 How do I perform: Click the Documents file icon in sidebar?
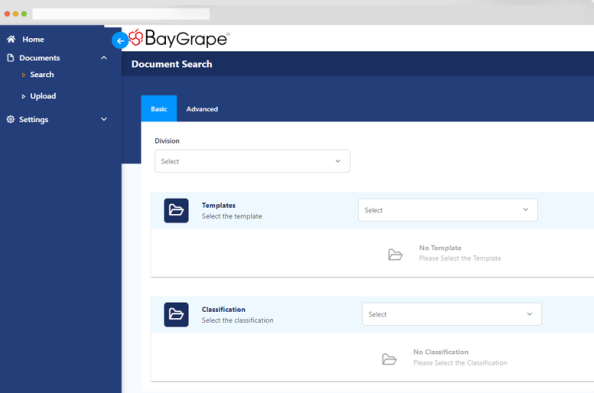(11, 58)
